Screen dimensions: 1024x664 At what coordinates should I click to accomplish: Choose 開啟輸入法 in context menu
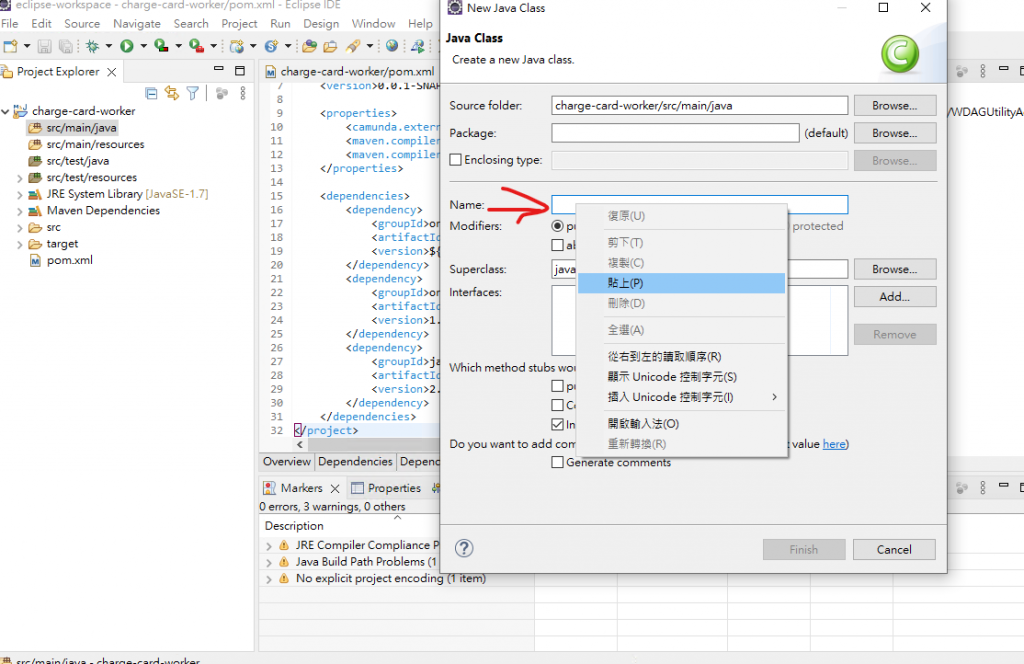coord(681,424)
